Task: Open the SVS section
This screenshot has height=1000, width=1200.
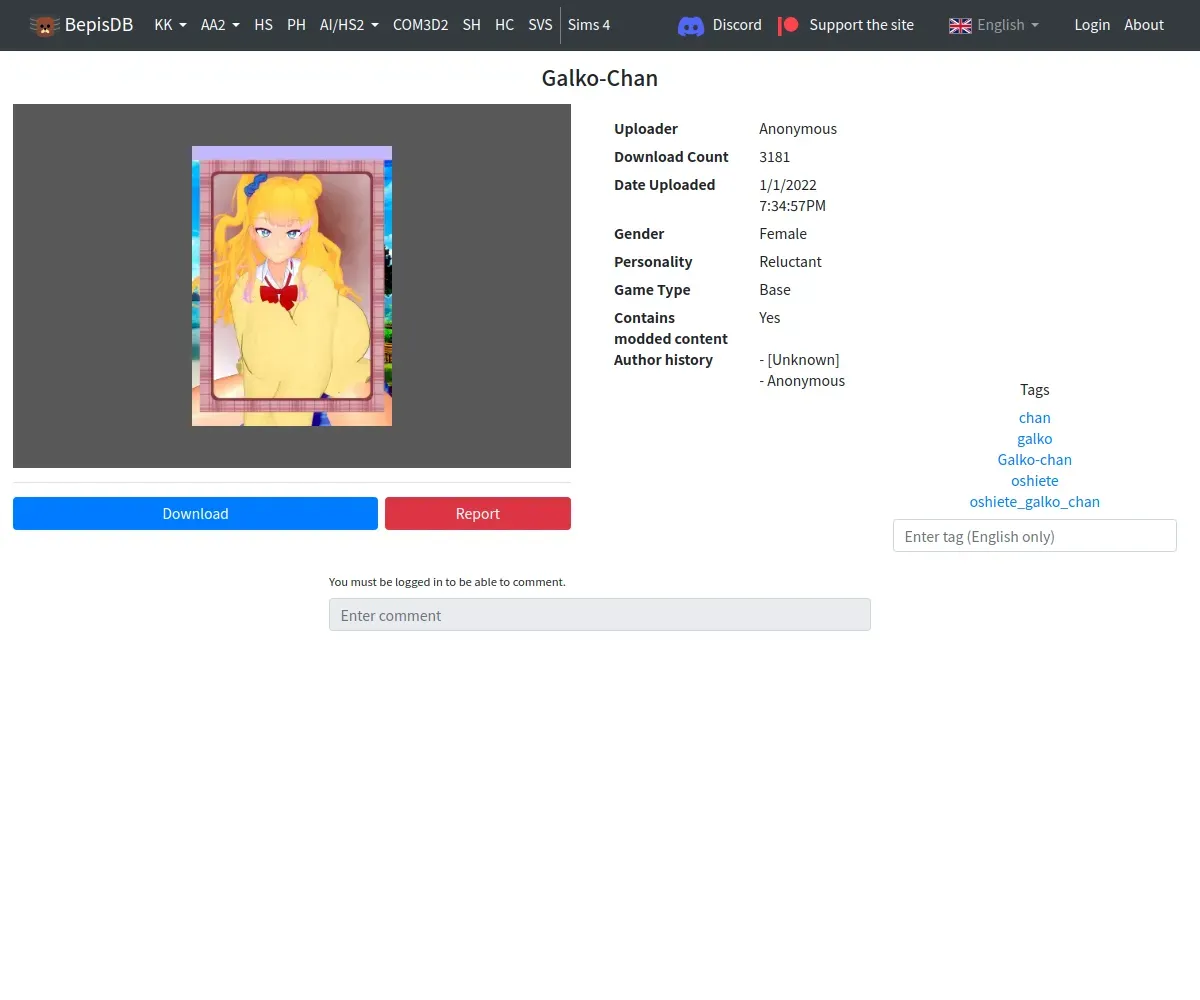Action: [x=540, y=25]
